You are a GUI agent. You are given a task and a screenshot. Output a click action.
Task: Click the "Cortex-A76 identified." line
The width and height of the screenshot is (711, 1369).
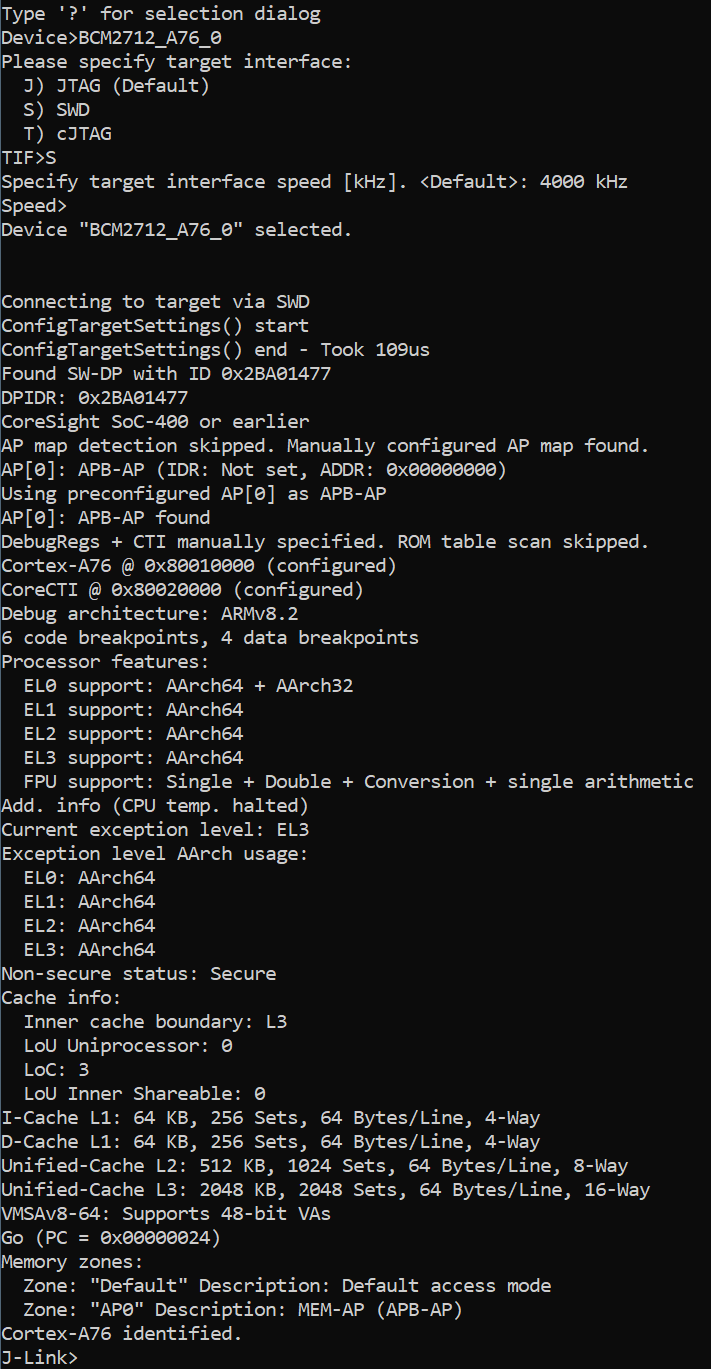(x=122, y=1334)
